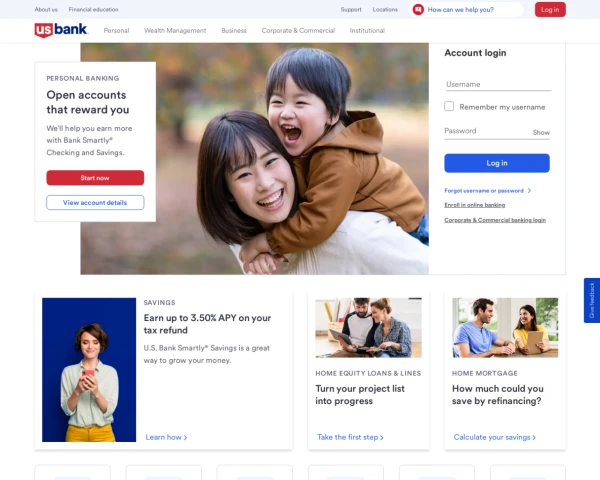Click the red chat assistant icon

(418, 10)
